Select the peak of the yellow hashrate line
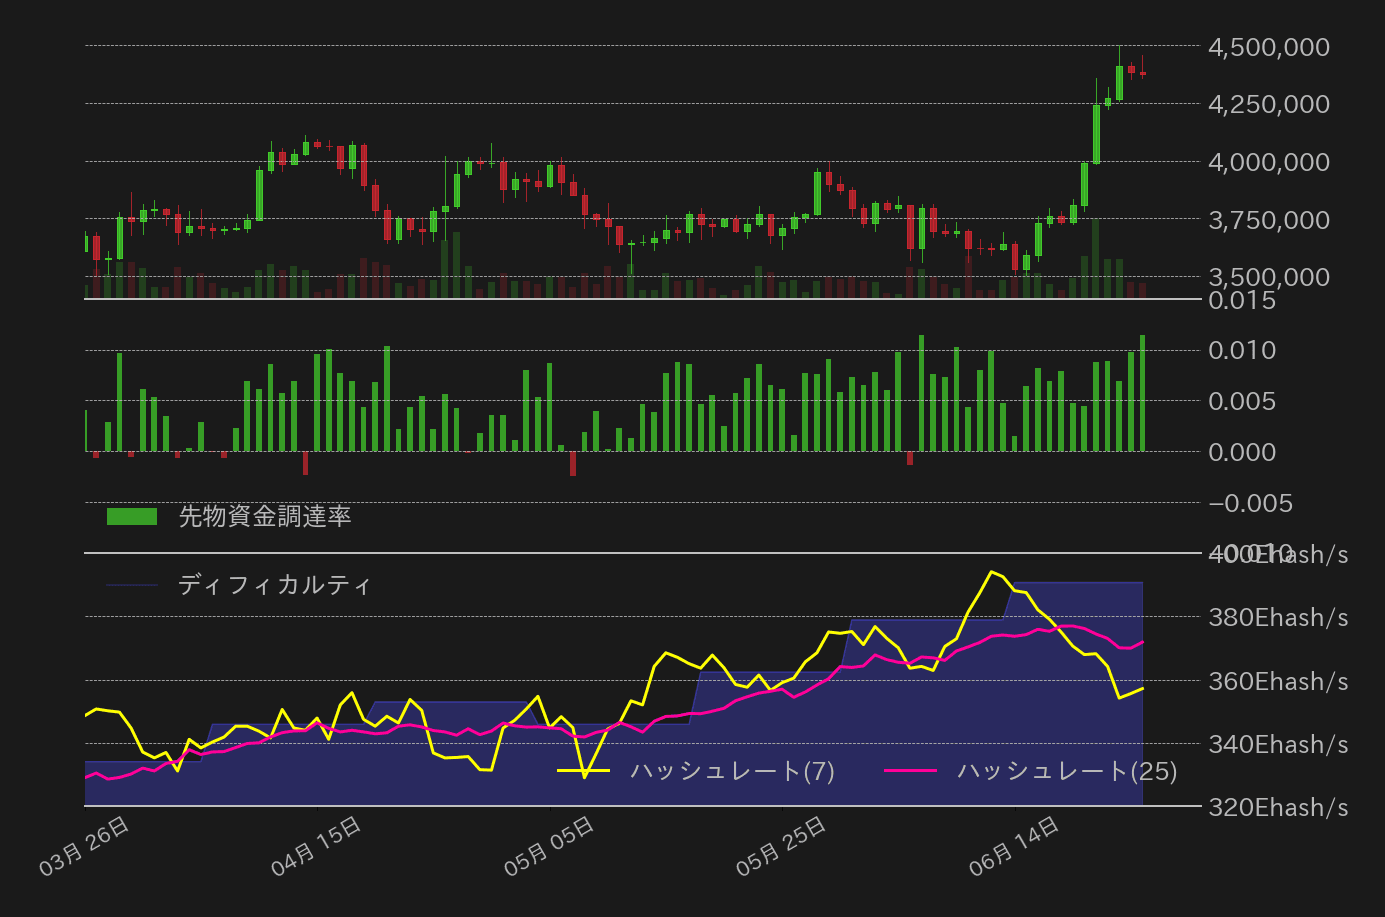This screenshot has width=1385, height=917. tap(992, 572)
